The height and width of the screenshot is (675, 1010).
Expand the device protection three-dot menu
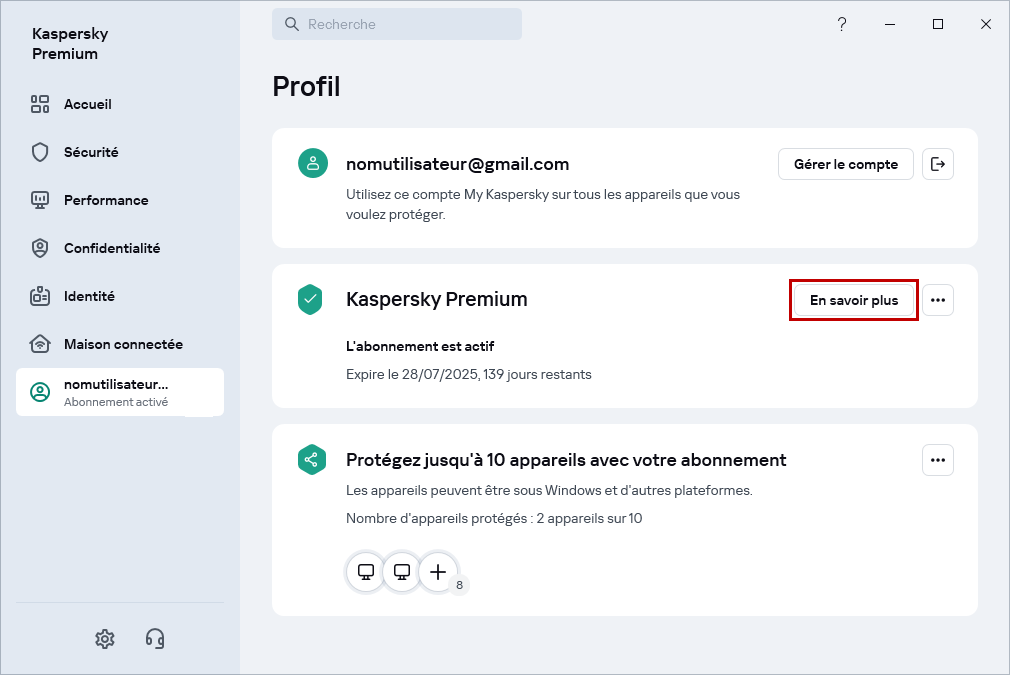point(938,460)
